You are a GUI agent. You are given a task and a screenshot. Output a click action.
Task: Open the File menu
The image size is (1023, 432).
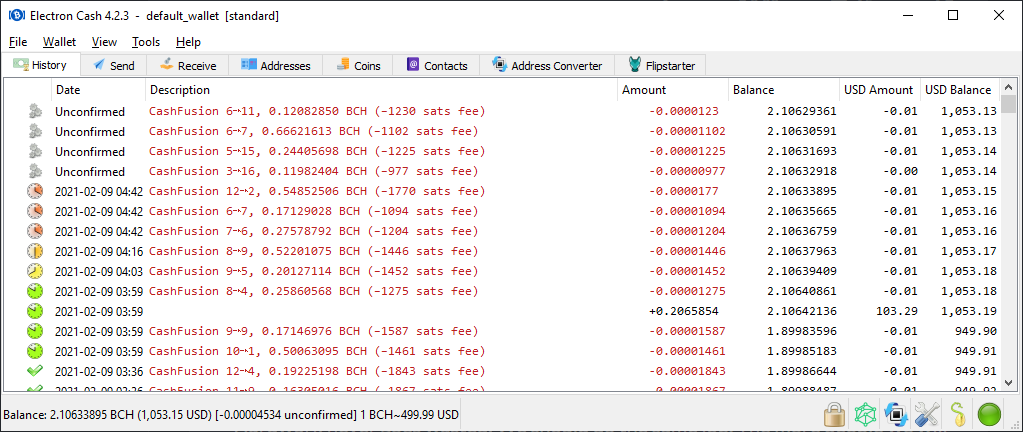[x=18, y=42]
